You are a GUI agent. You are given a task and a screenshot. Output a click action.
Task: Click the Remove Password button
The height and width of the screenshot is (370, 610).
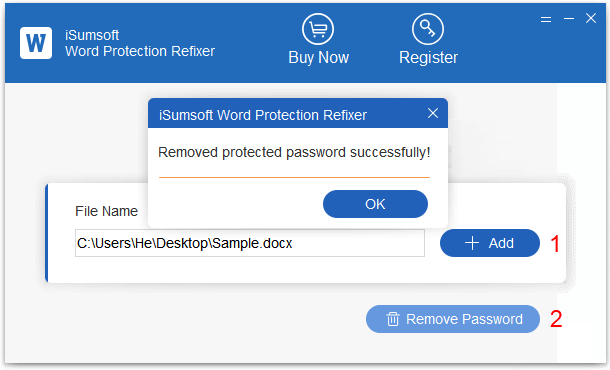[453, 319]
